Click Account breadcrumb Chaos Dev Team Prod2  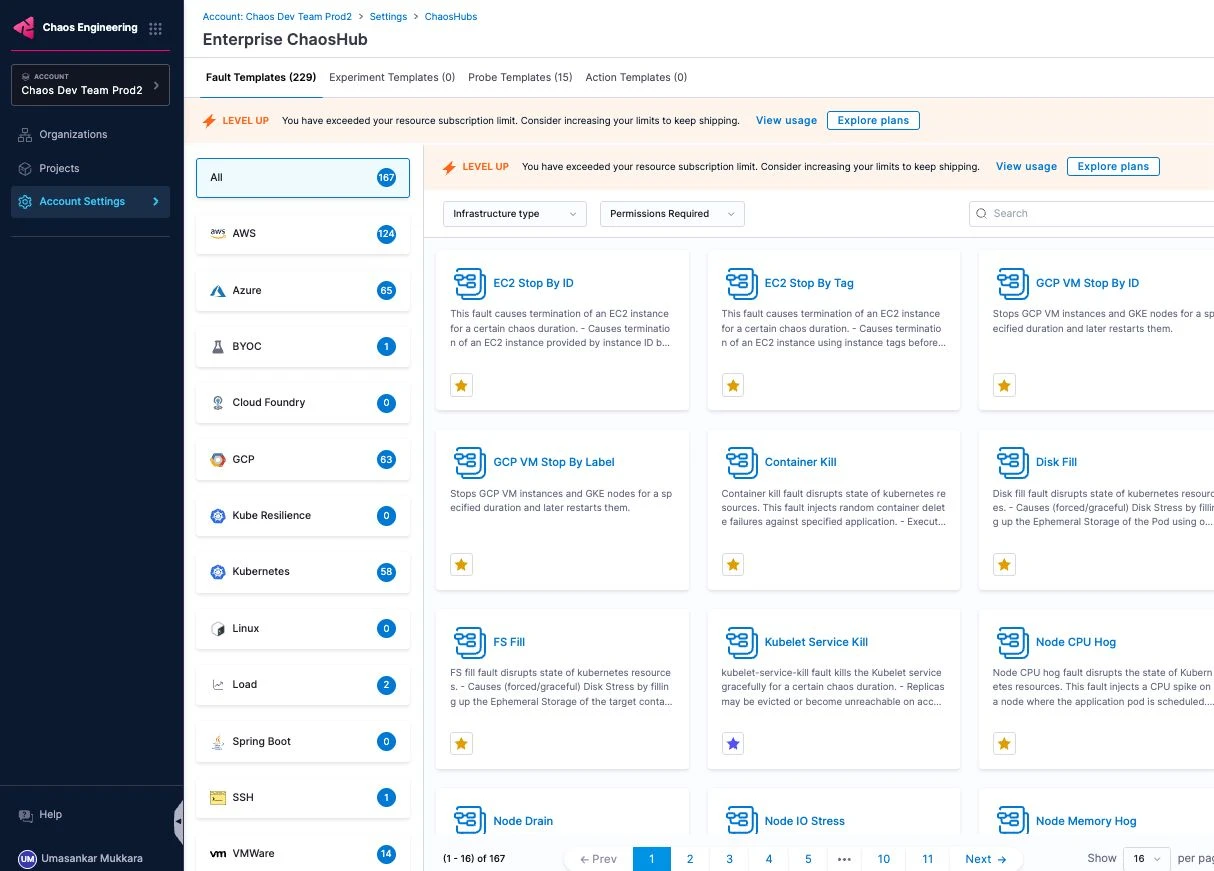click(x=276, y=17)
